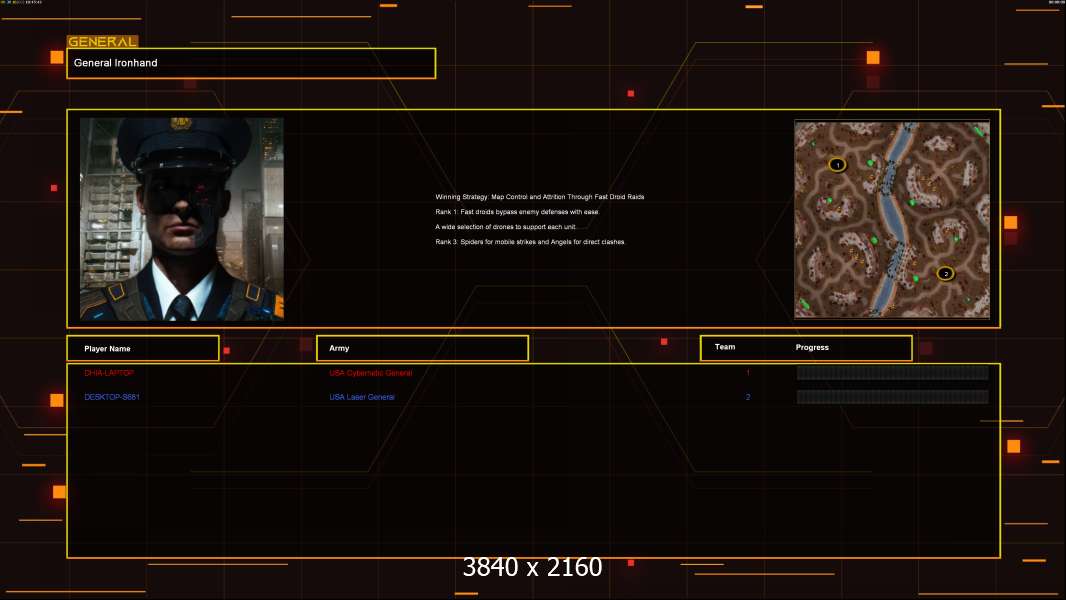The width and height of the screenshot is (1066, 600).
Task: Click the Team column header label
Action: coord(725,347)
